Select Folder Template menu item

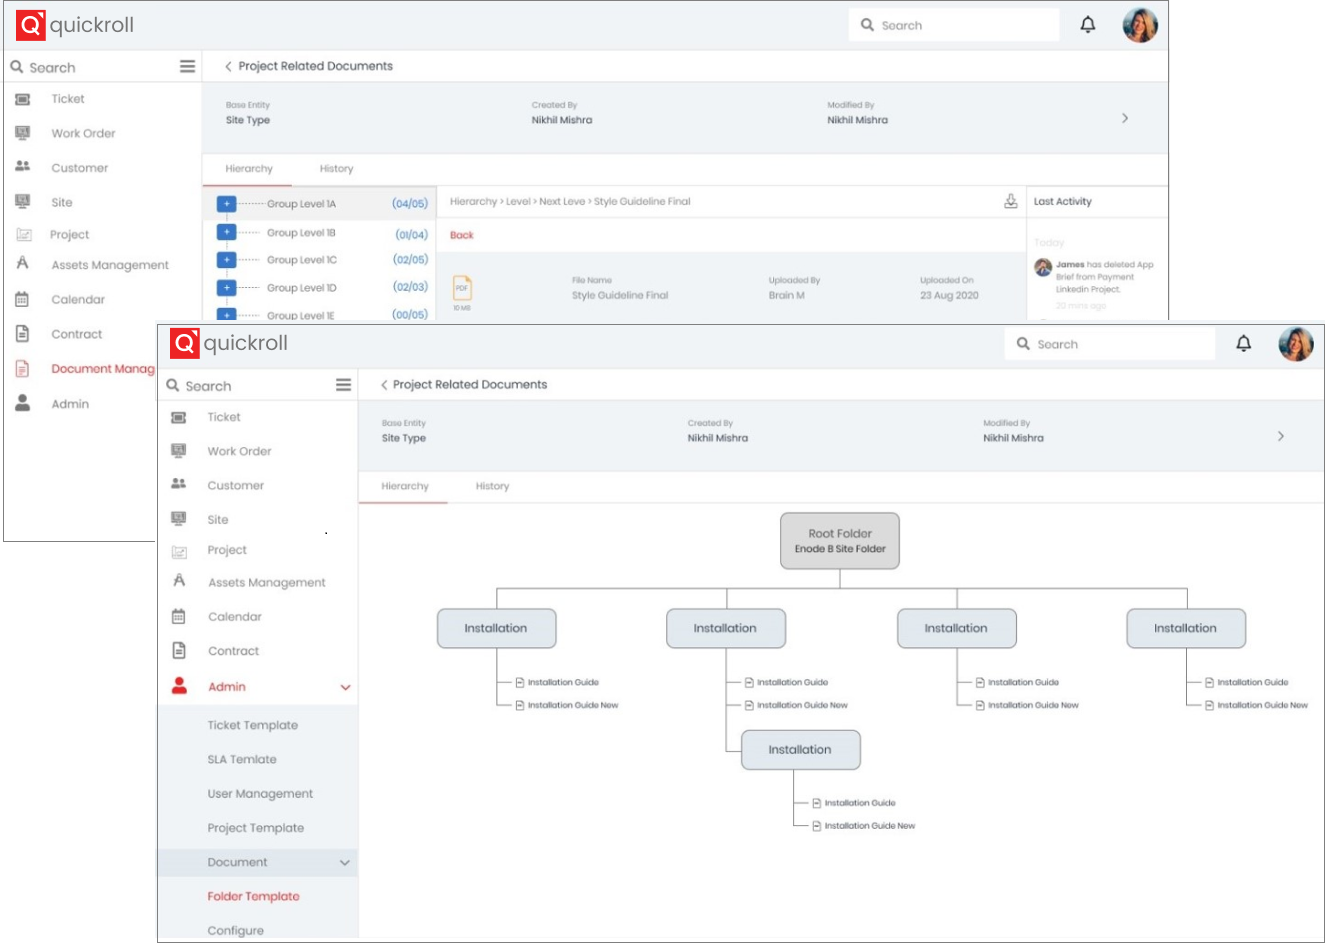point(254,896)
